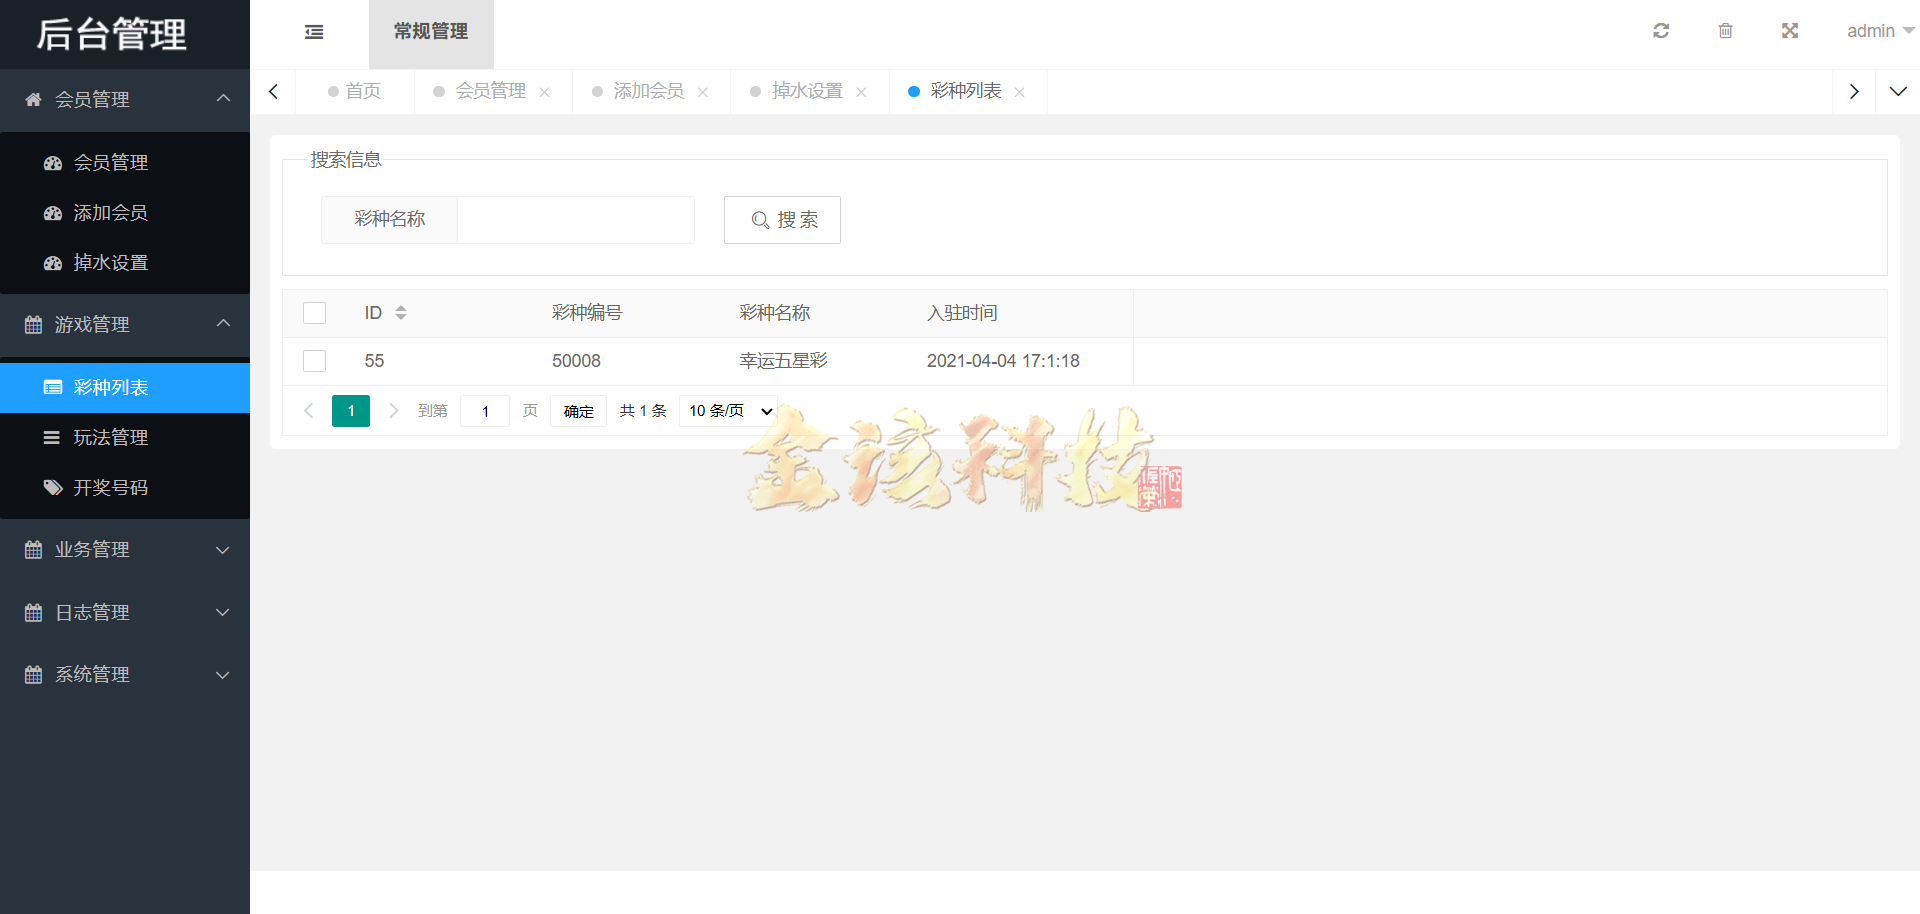Refresh the page using the refresh icon
The image size is (1920, 914).
1660,30
